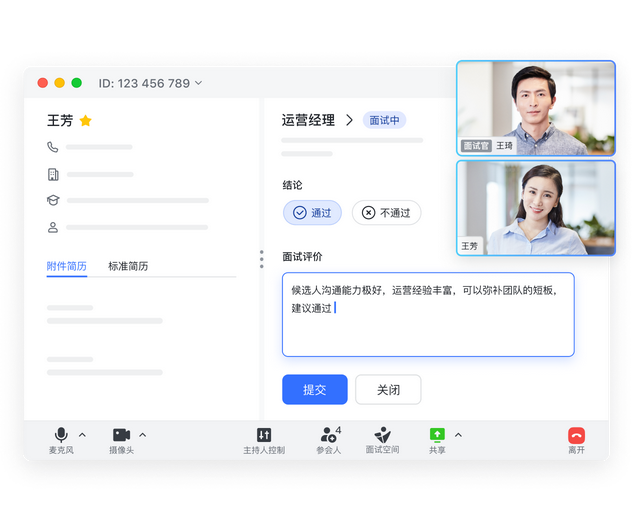640x520 pixels.
Task: Open participants (参会人) list
Action: click(x=328, y=435)
